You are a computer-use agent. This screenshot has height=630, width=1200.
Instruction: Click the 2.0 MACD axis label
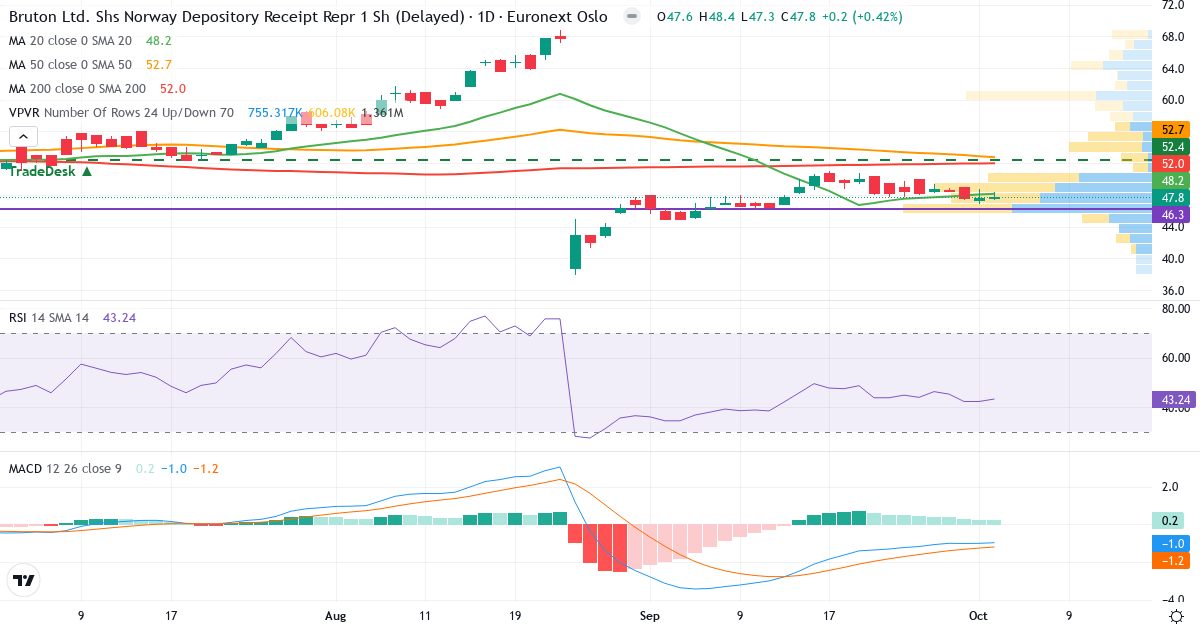(1170, 487)
